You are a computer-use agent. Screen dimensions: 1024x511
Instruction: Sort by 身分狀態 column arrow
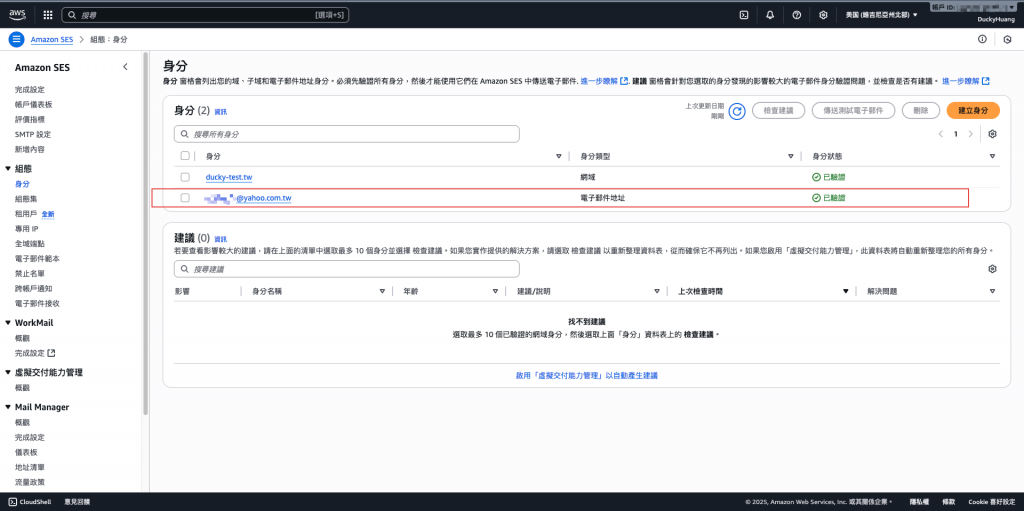pyautogui.click(x=993, y=157)
